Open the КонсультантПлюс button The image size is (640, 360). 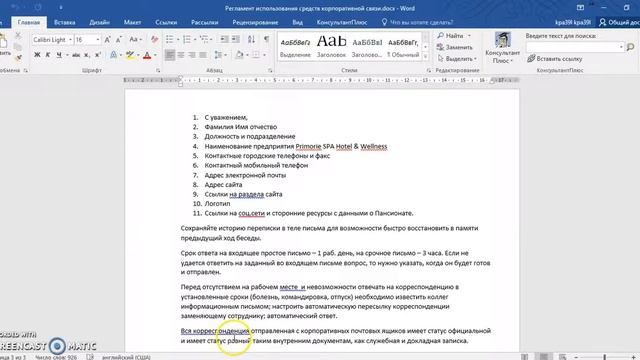pos(502,48)
